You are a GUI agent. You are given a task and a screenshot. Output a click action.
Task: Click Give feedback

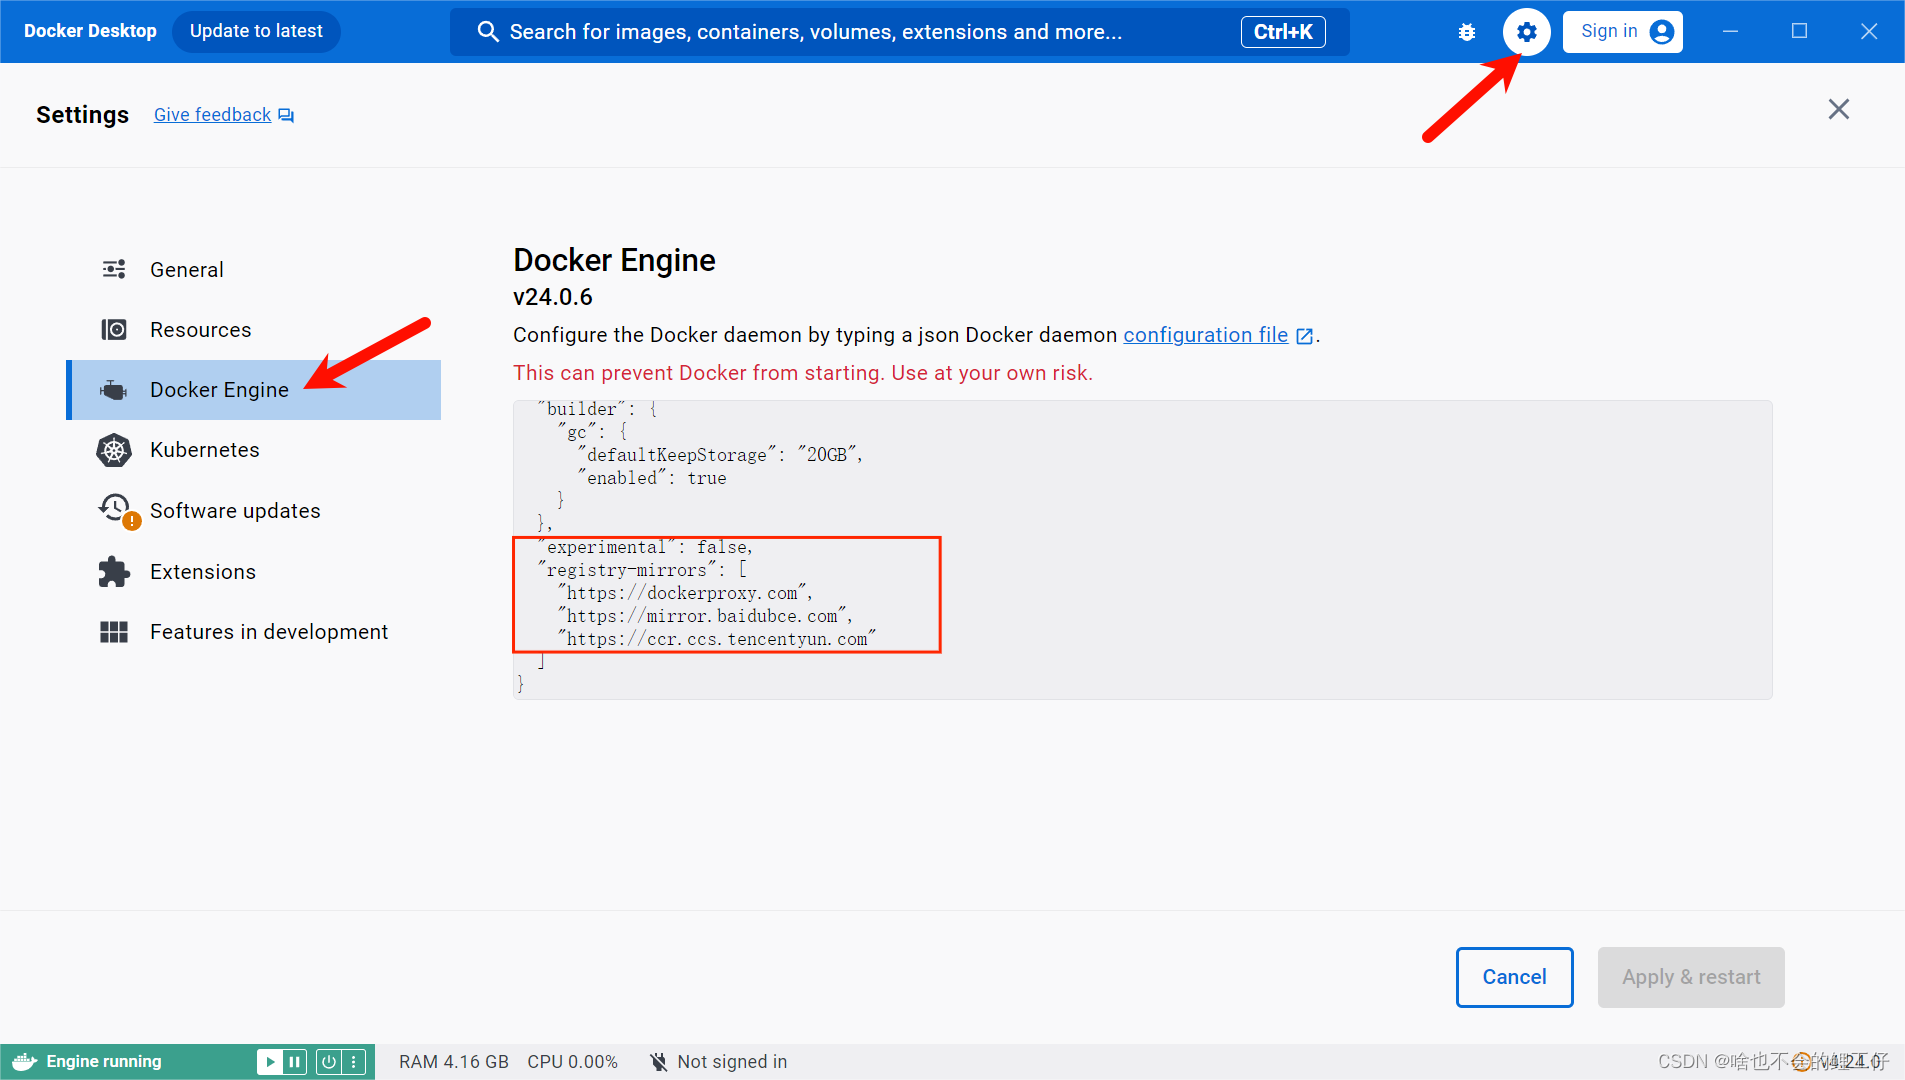pos(211,114)
